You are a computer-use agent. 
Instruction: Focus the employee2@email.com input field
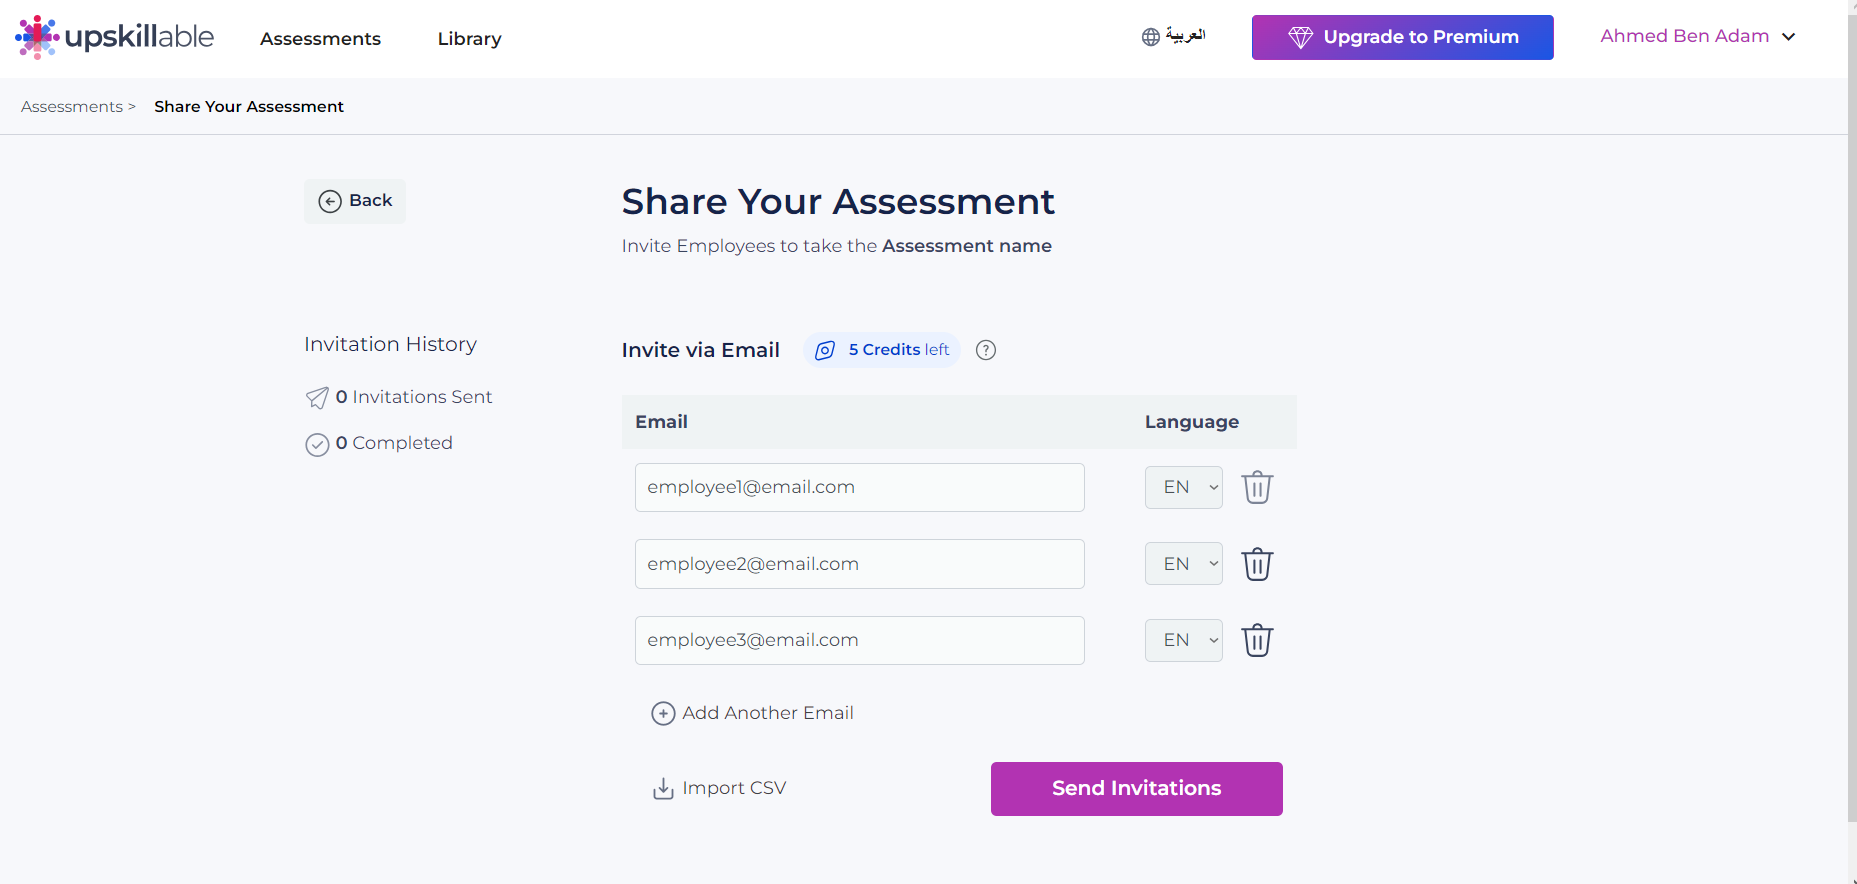(x=860, y=564)
